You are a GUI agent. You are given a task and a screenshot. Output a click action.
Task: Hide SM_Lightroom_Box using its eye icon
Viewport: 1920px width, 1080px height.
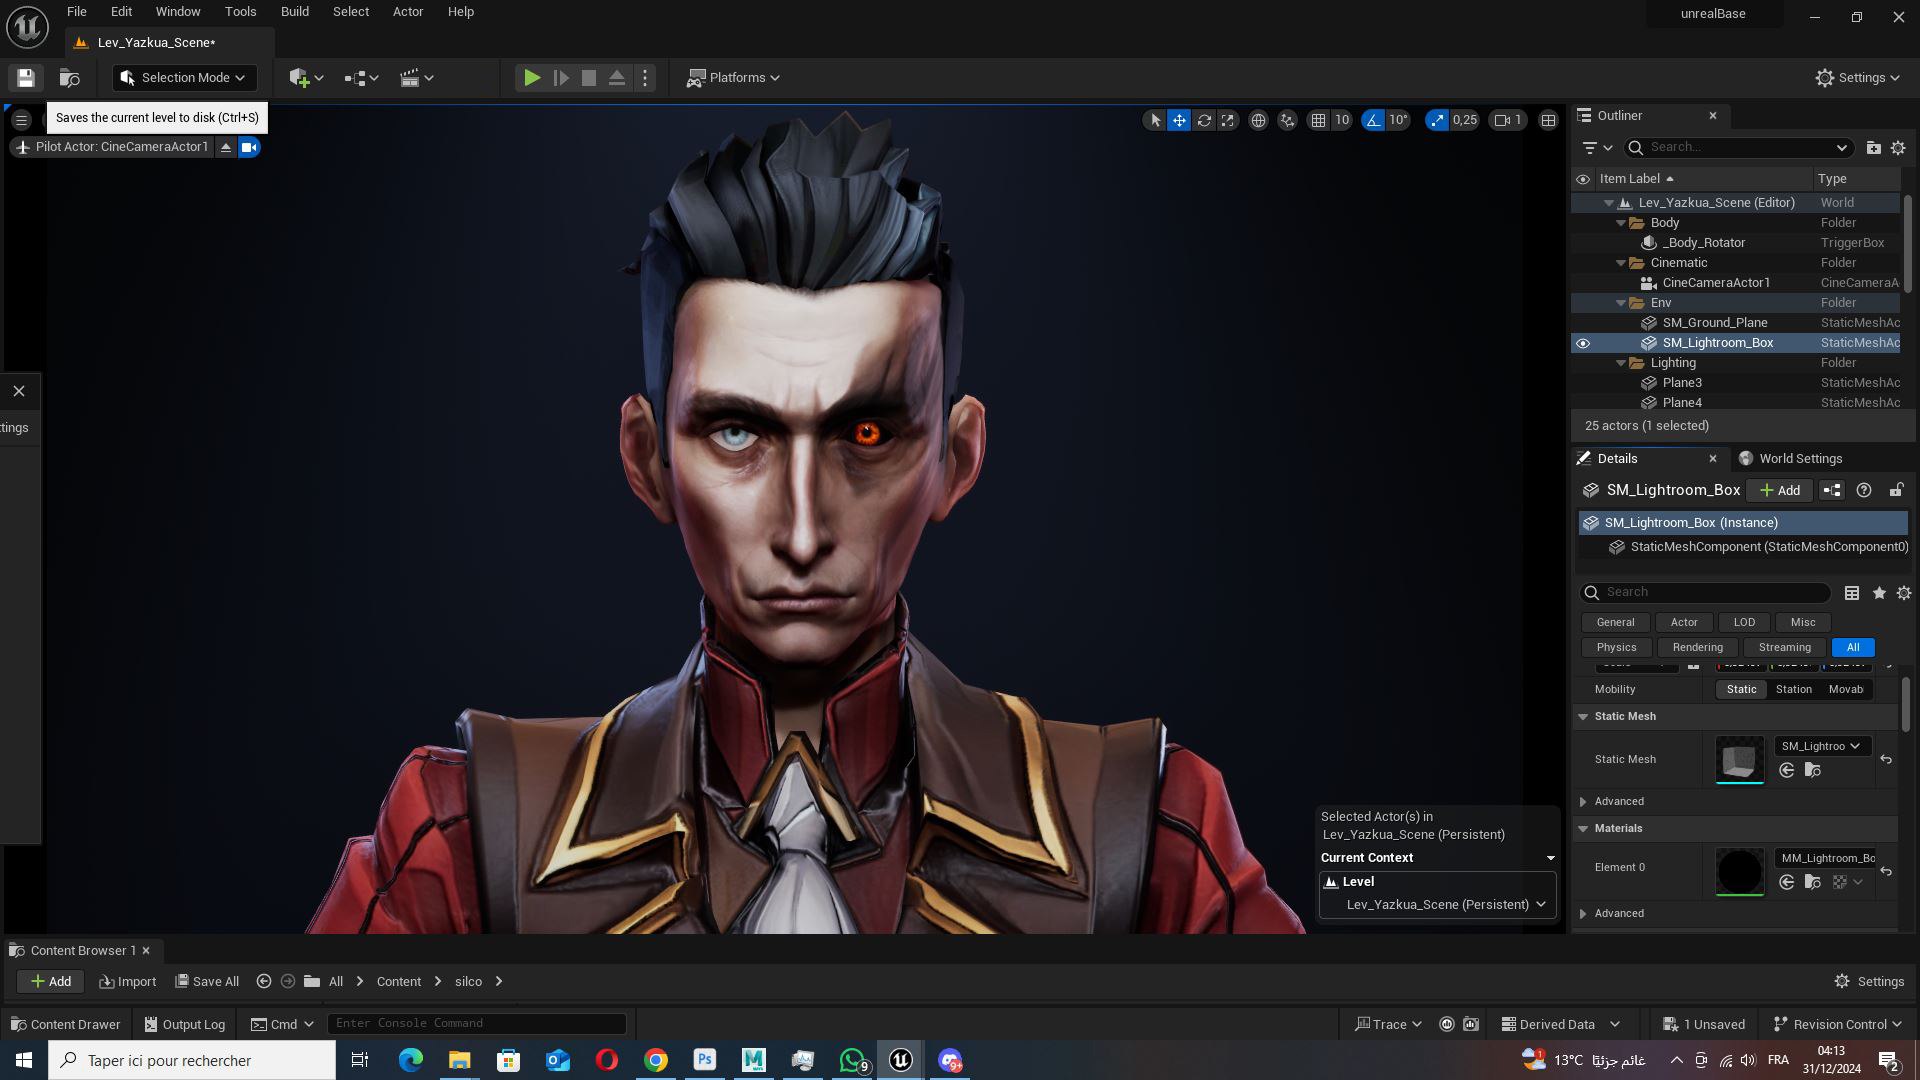[1582, 343]
